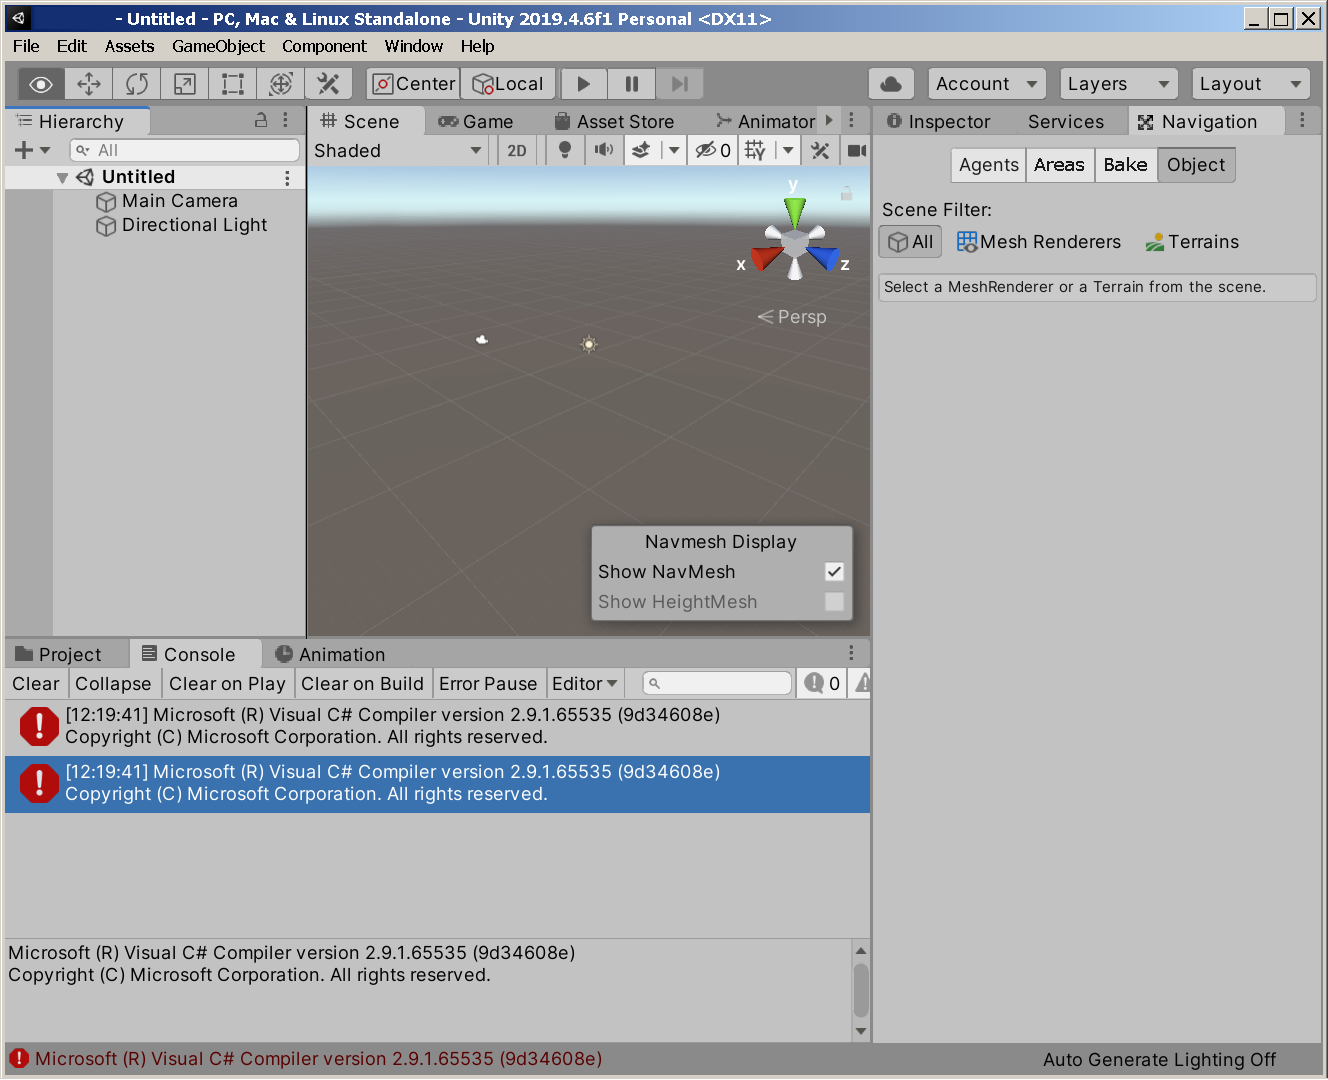Image resolution: width=1328 pixels, height=1080 pixels.
Task: Select the Move tool
Action: pyautogui.click(x=89, y=84)
